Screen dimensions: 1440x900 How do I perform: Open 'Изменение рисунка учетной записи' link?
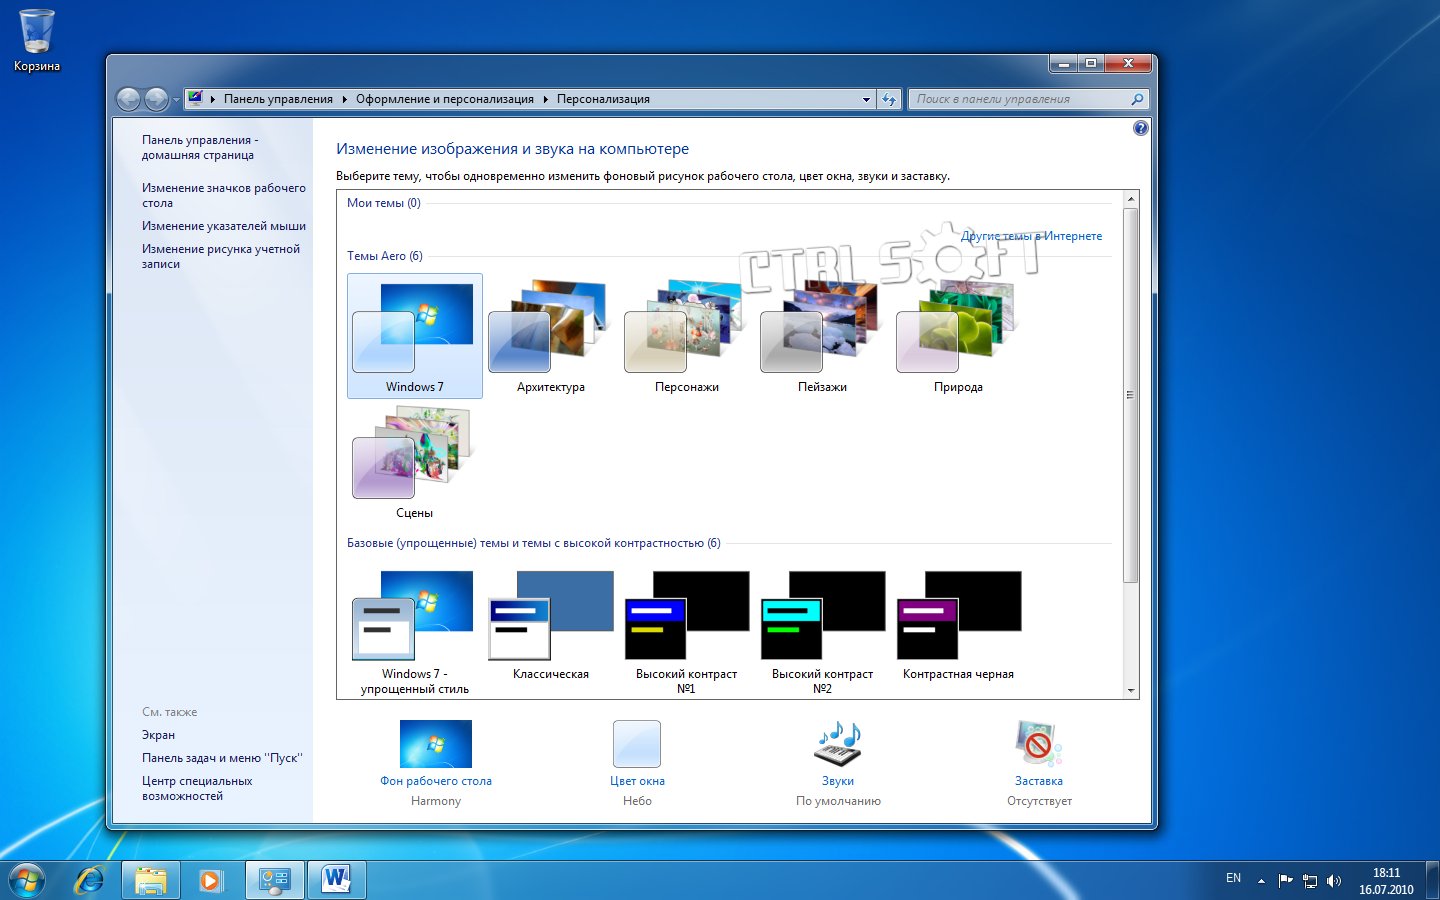(221, 256)
